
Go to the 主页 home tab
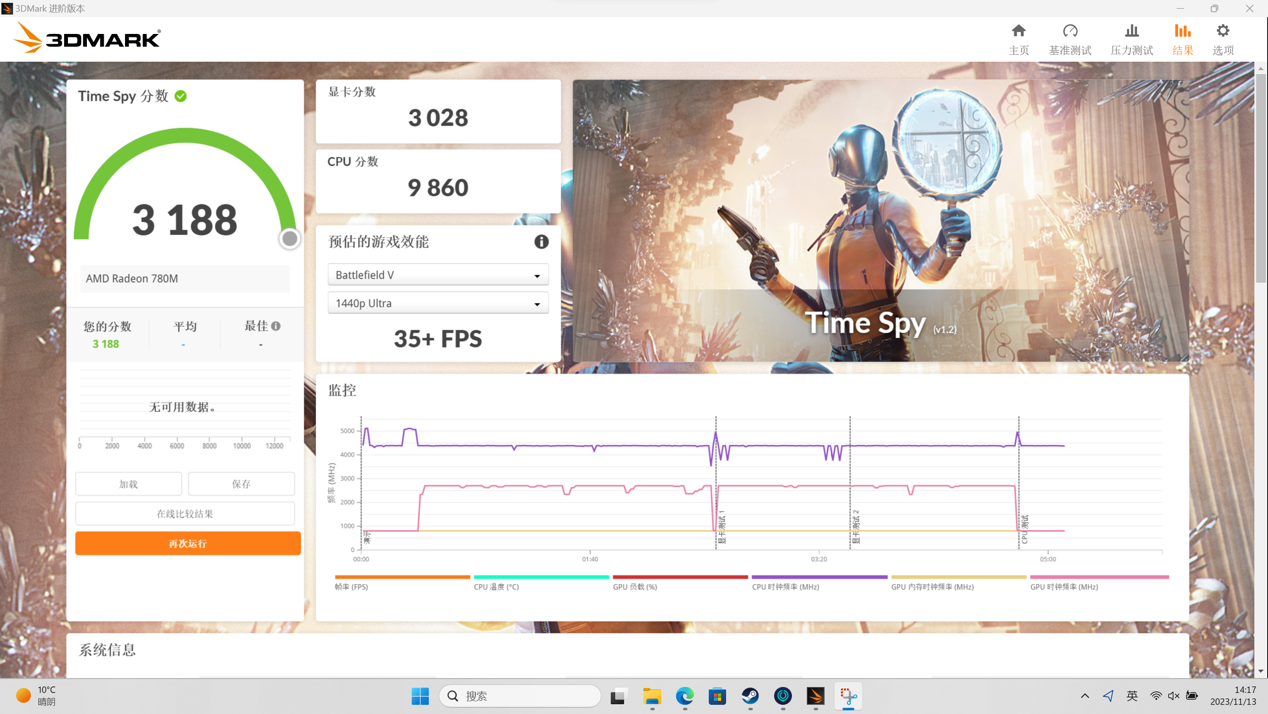[1018, 39]
